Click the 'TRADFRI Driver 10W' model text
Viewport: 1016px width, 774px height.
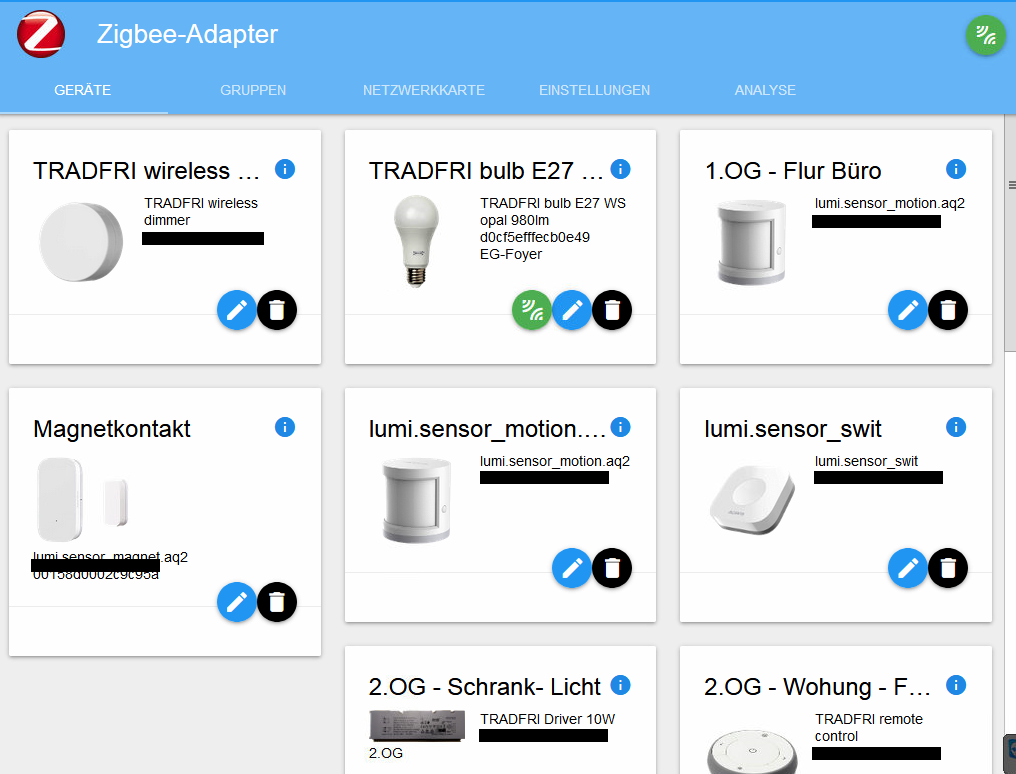coord(548,719)
